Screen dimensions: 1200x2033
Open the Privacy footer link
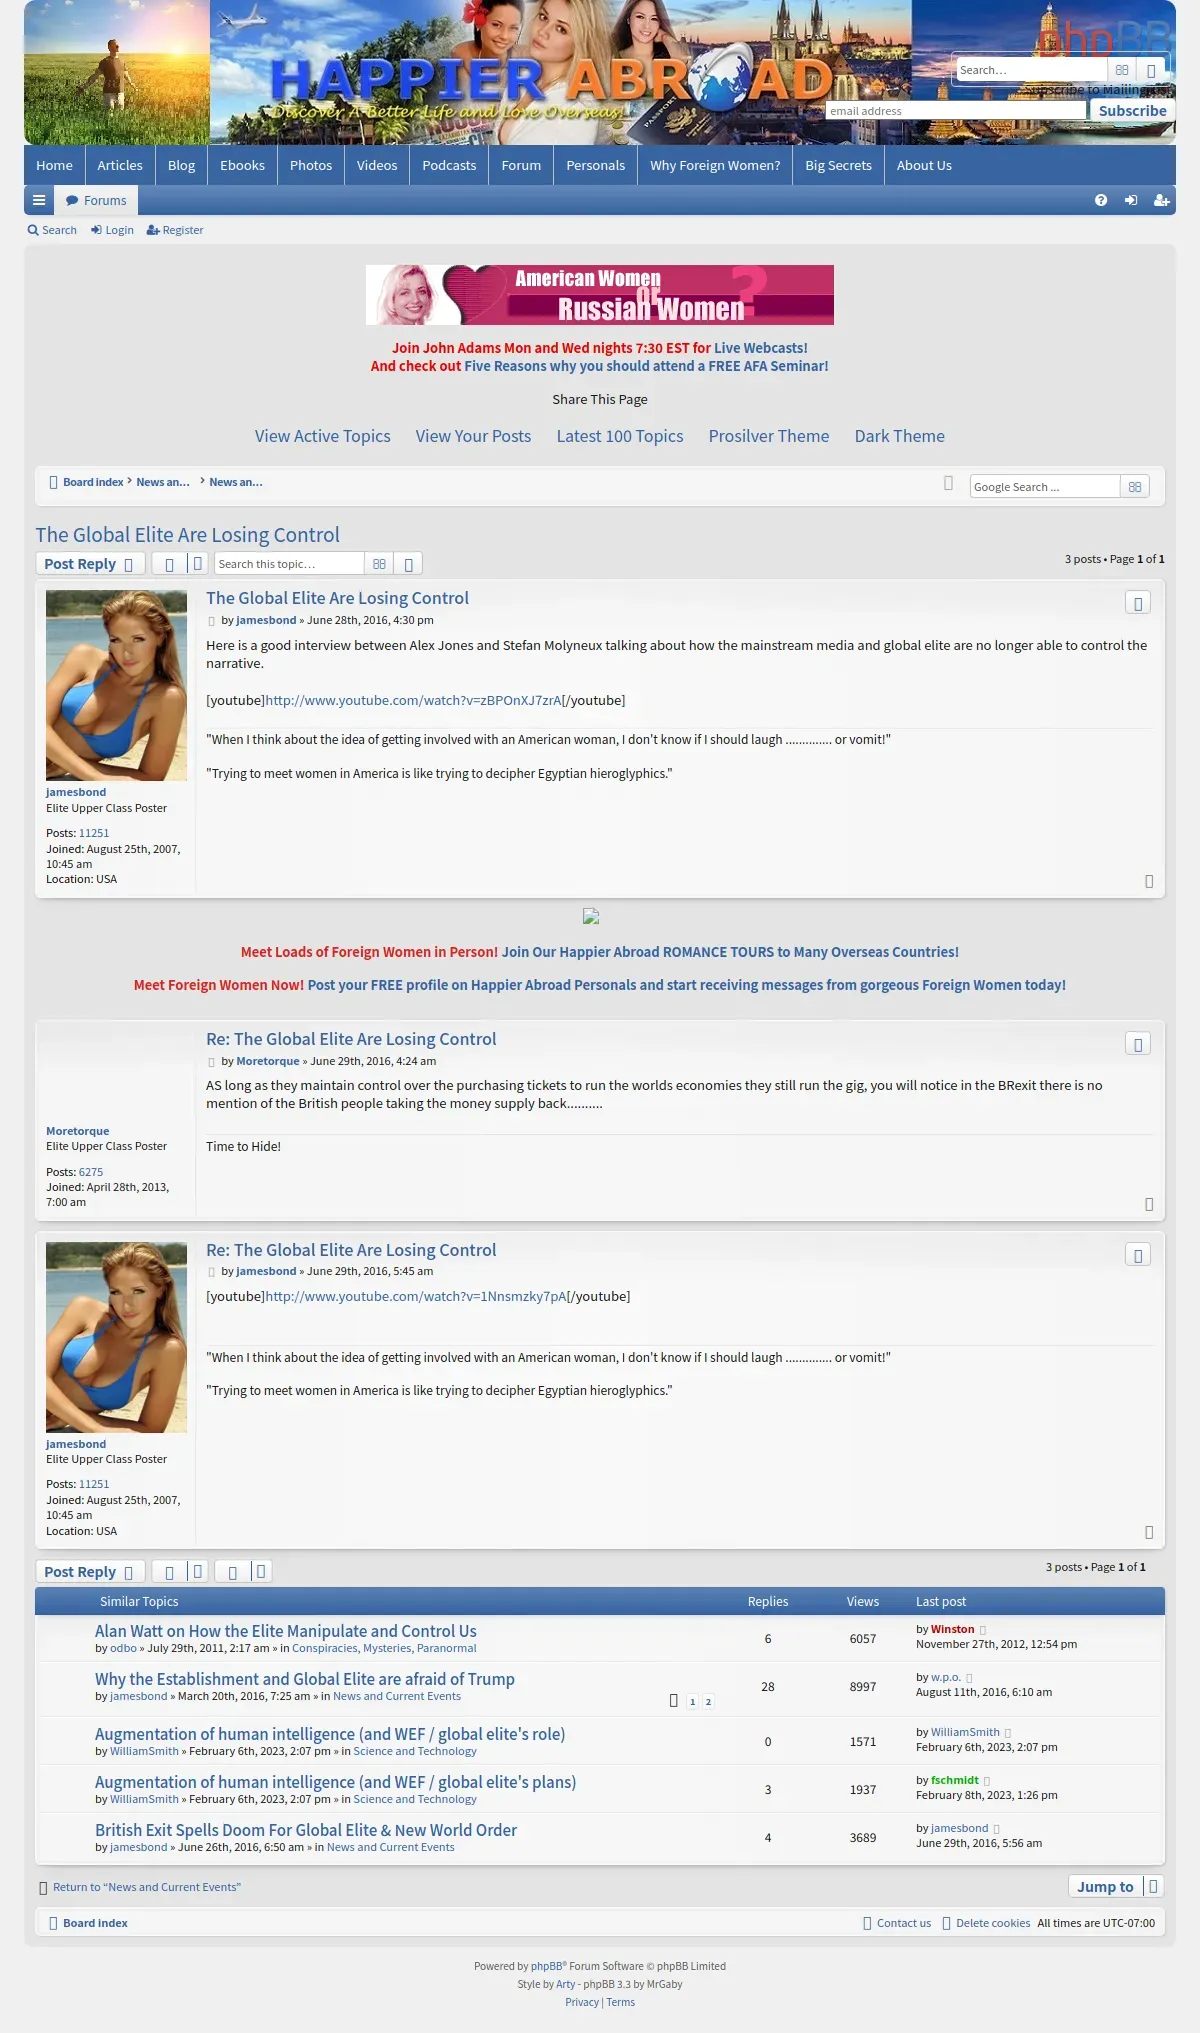pyautogui.click(x=582, y=2002)
